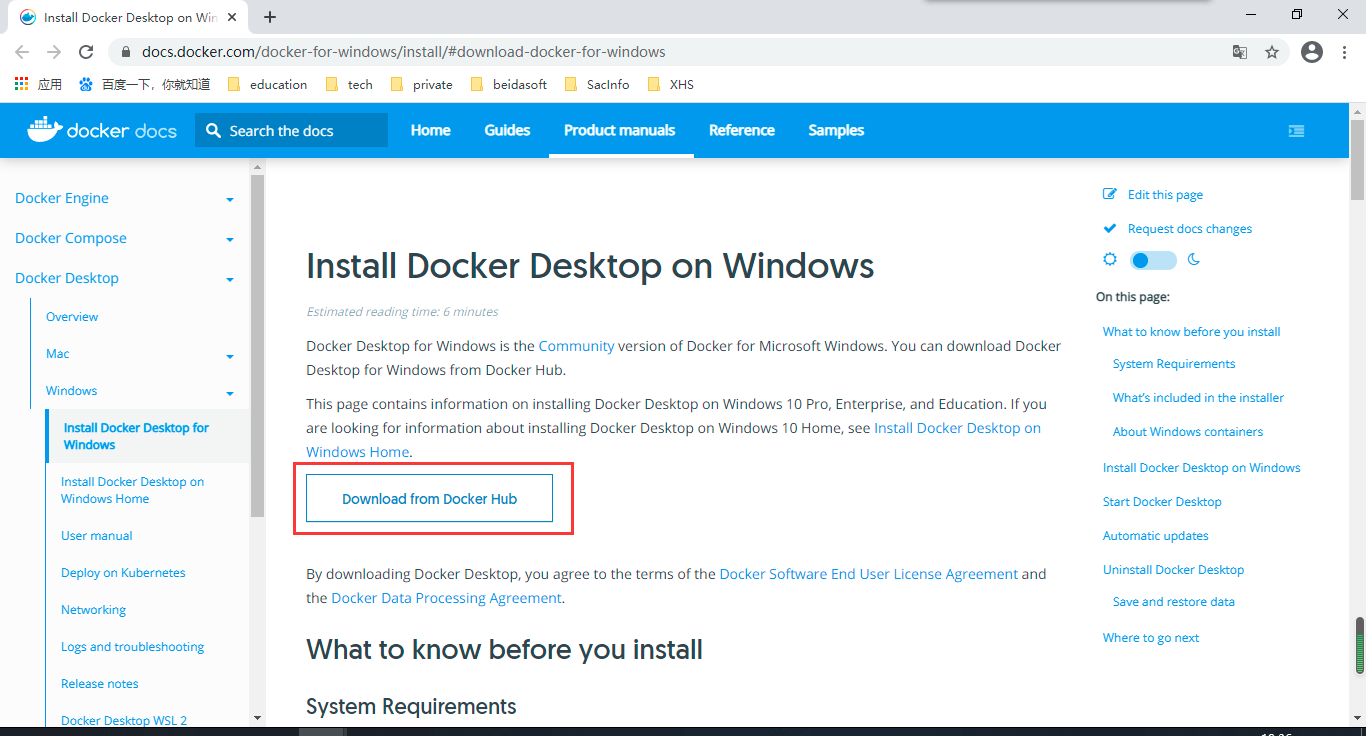Open the Samples nav tab

pos(836,130)
